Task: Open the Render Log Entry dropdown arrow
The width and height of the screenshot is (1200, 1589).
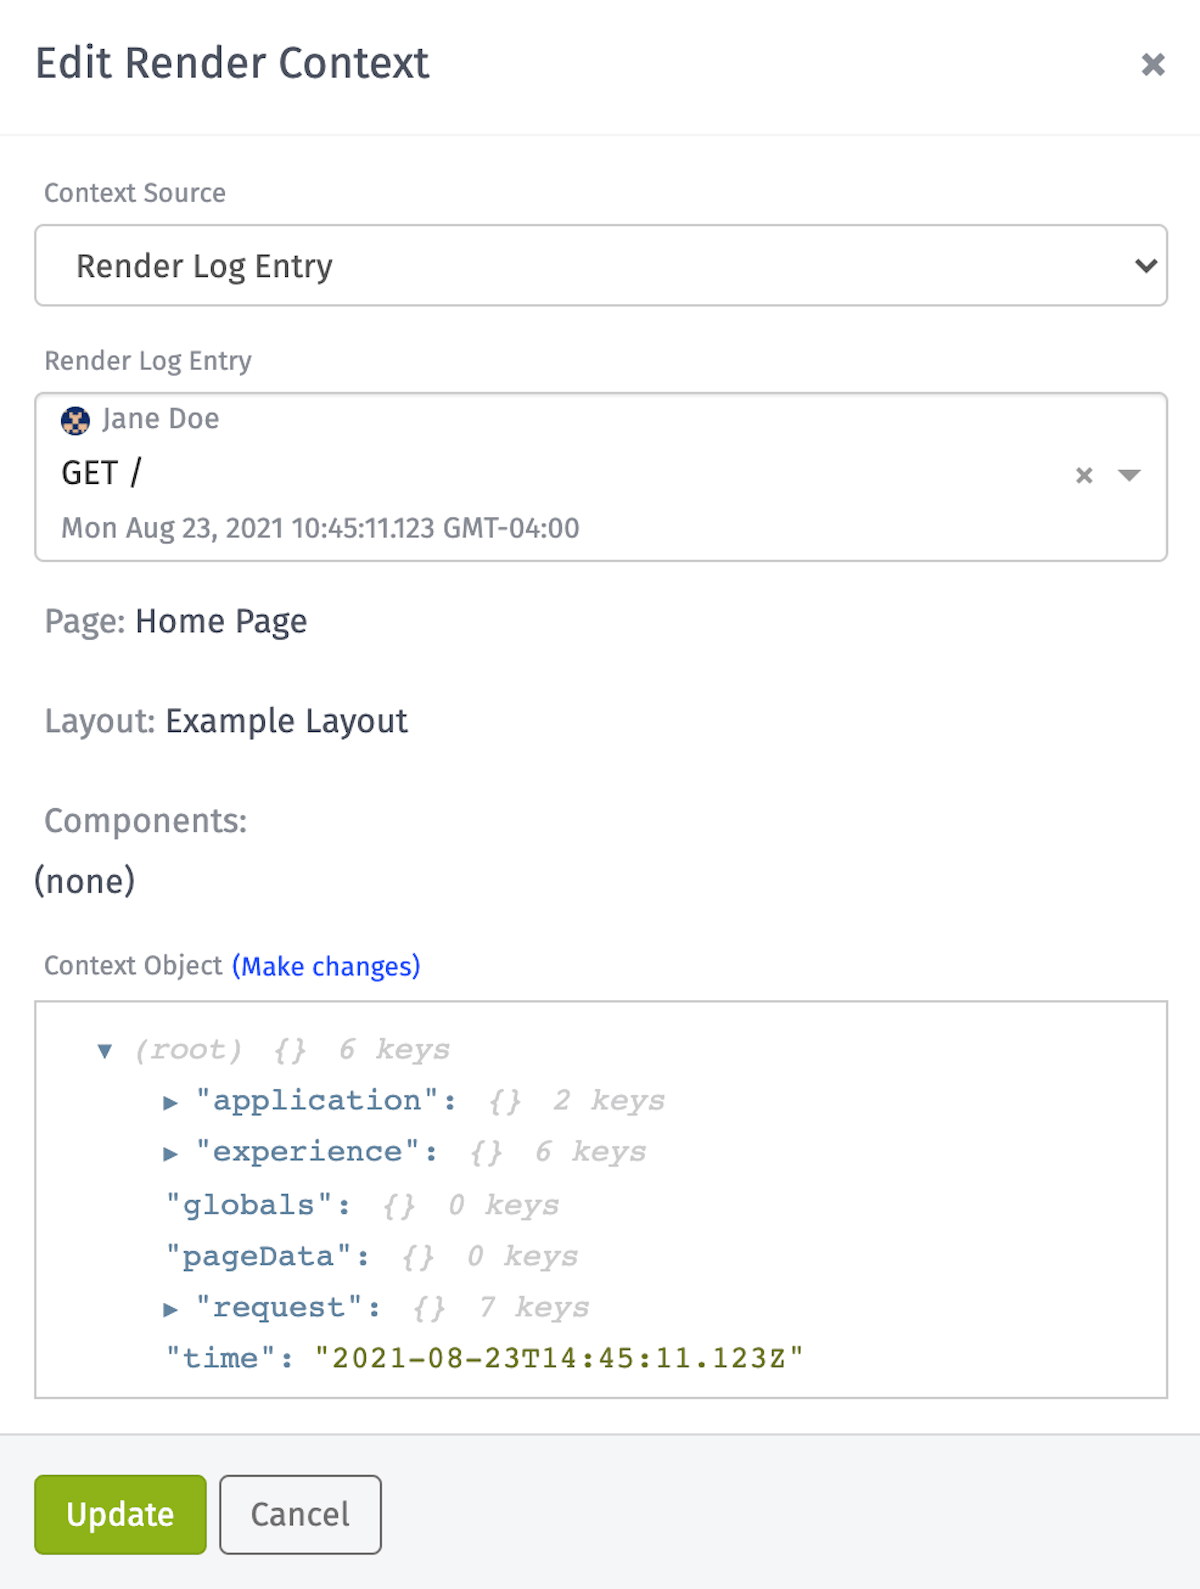Action: [1129, 476]
